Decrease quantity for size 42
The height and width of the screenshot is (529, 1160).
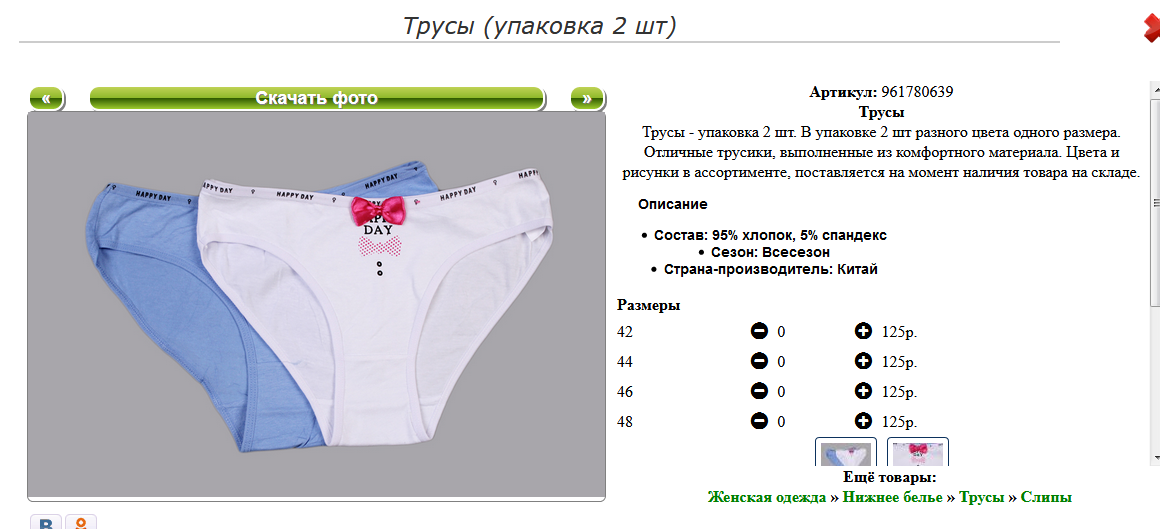coord(759,331)
